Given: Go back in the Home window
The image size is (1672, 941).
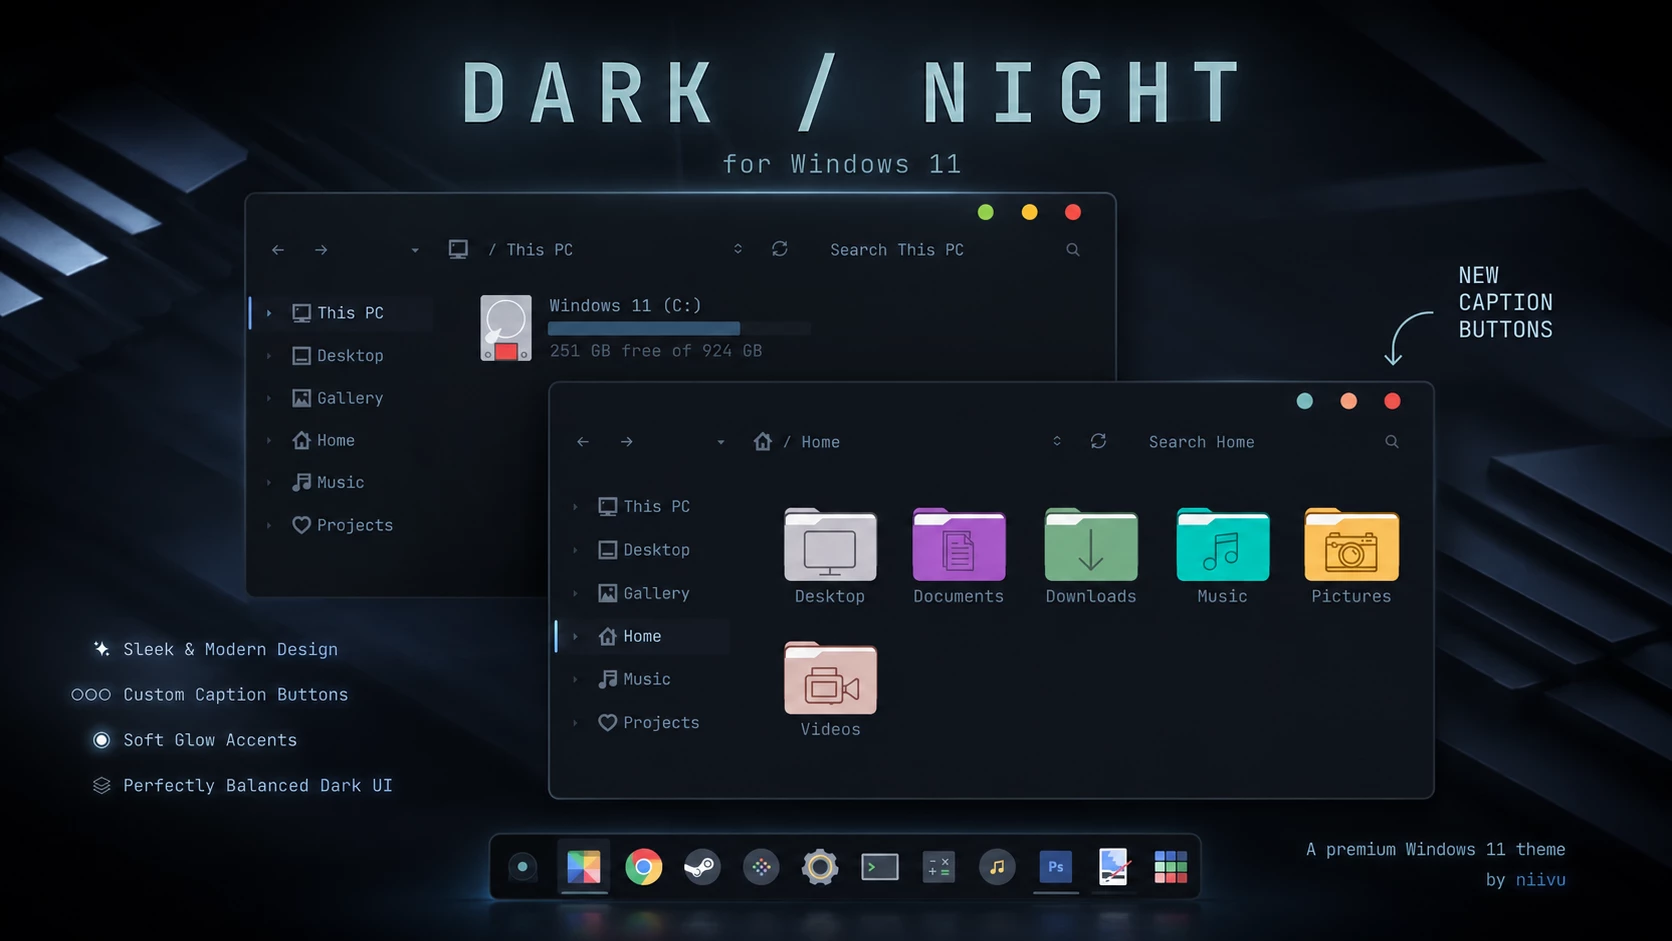Looking at the screenshot, I should point(583,442).
